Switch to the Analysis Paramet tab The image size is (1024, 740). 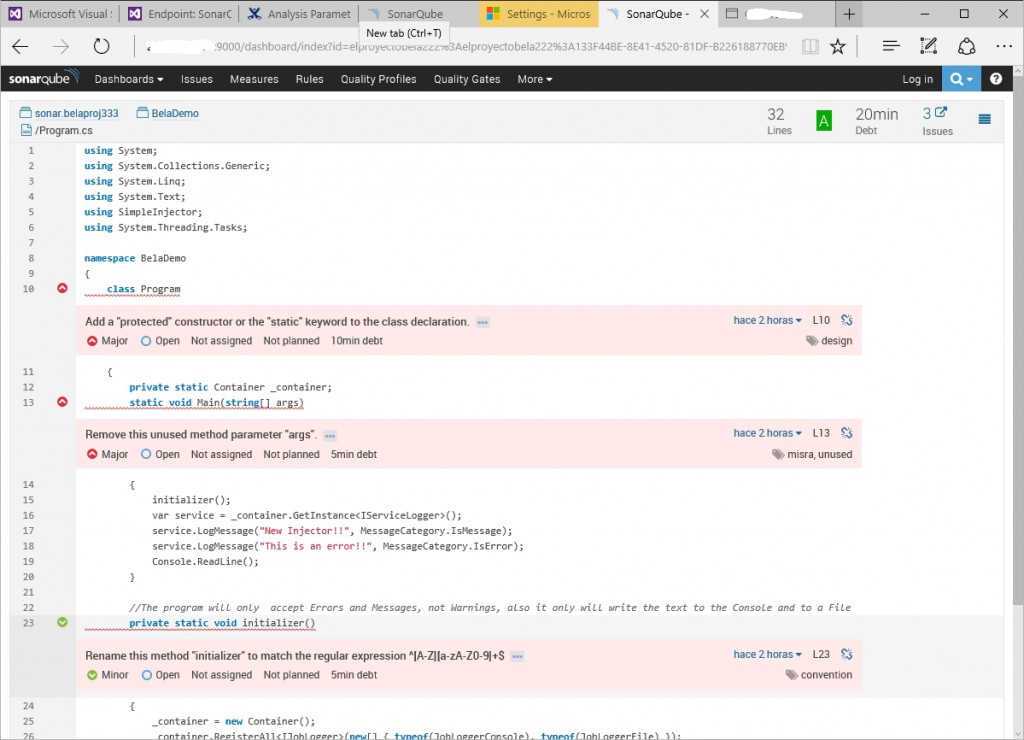coord(299,14)
